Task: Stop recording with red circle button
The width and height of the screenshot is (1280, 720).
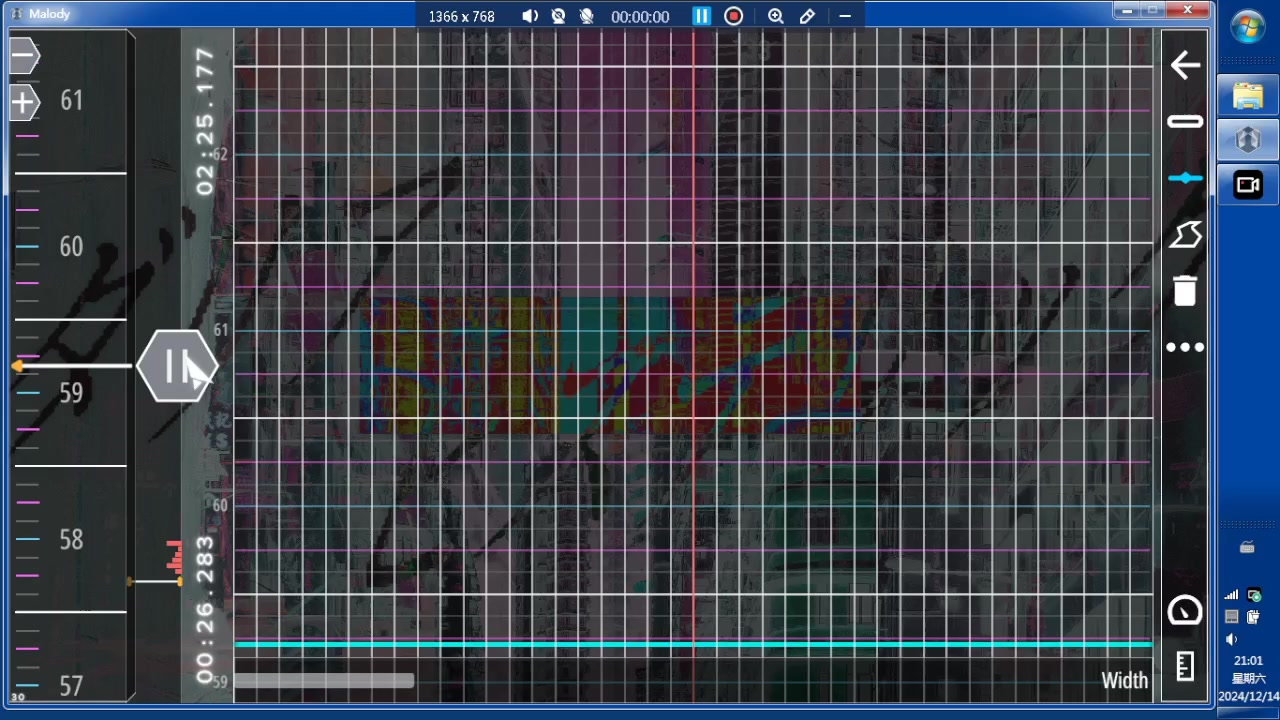Action: click(734, 16)
